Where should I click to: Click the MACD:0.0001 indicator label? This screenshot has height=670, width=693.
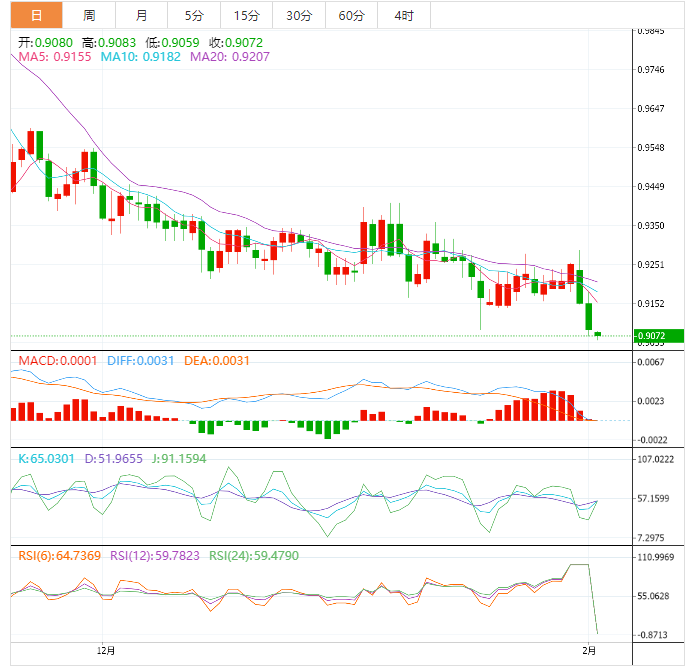[55, 360]
